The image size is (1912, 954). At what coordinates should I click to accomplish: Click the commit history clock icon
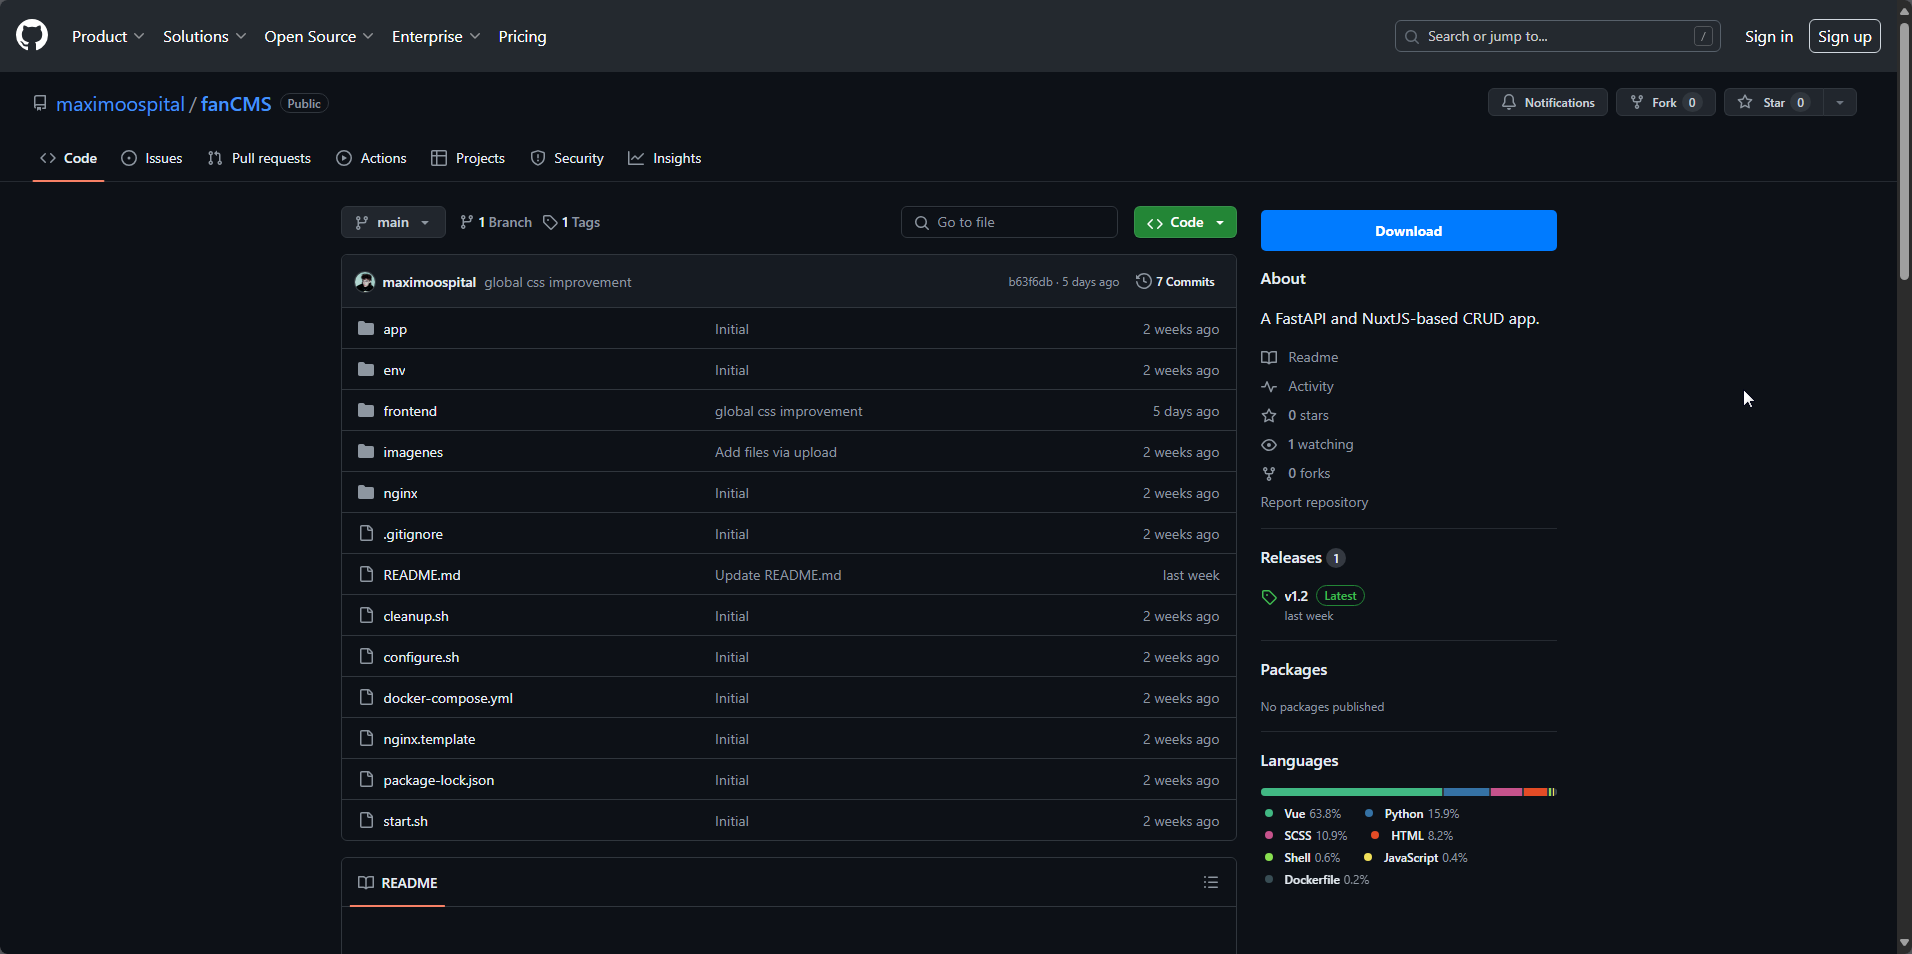point(1144,282)
